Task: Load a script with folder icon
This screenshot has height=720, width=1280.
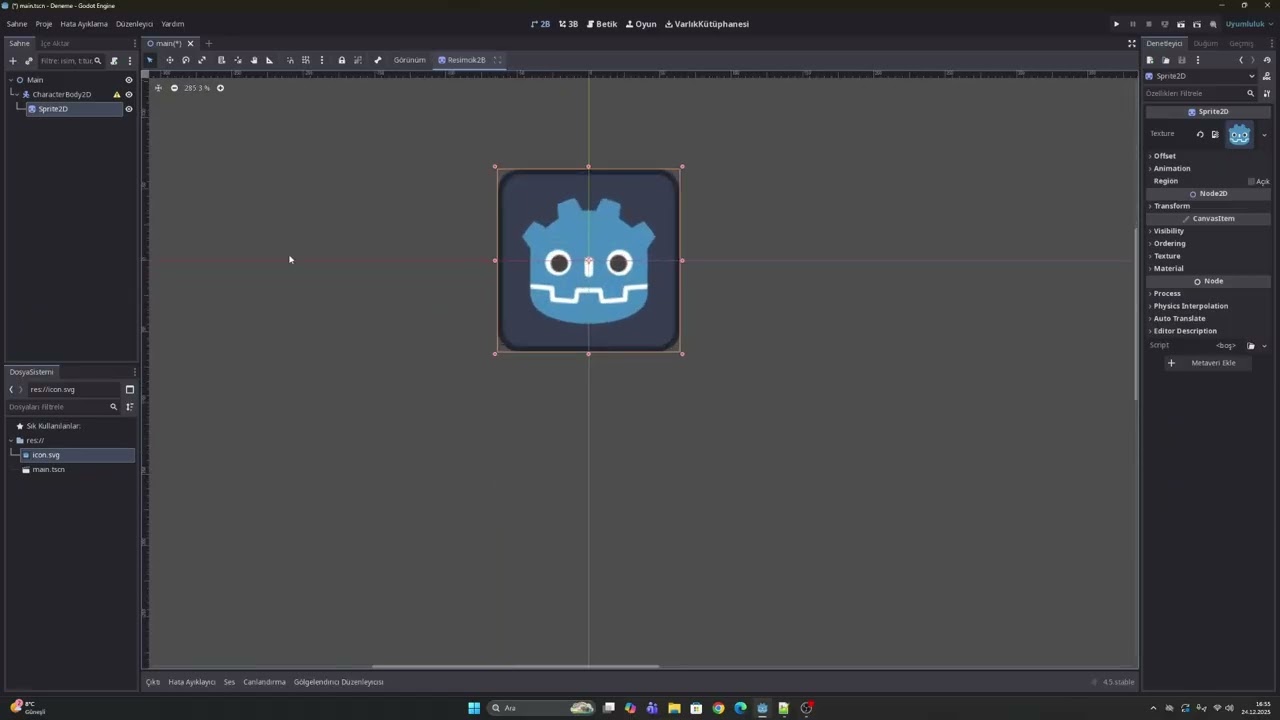Action: click(x=1250, y=346)
